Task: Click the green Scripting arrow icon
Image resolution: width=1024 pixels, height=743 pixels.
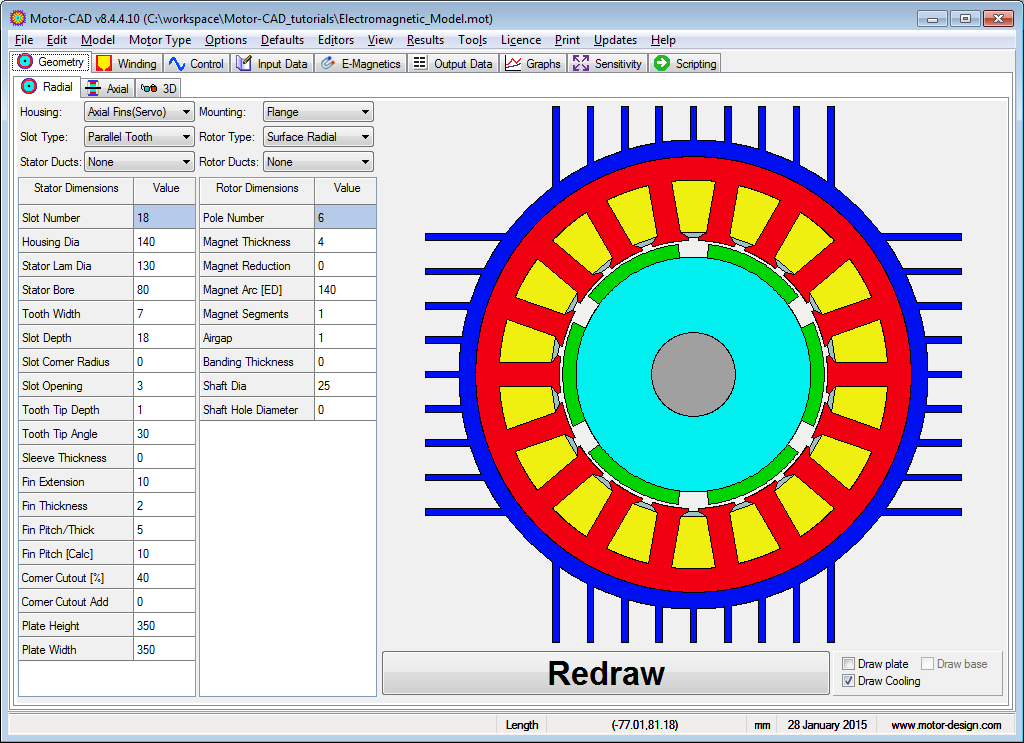Action: pyautogui.click(x=661, y=63)
